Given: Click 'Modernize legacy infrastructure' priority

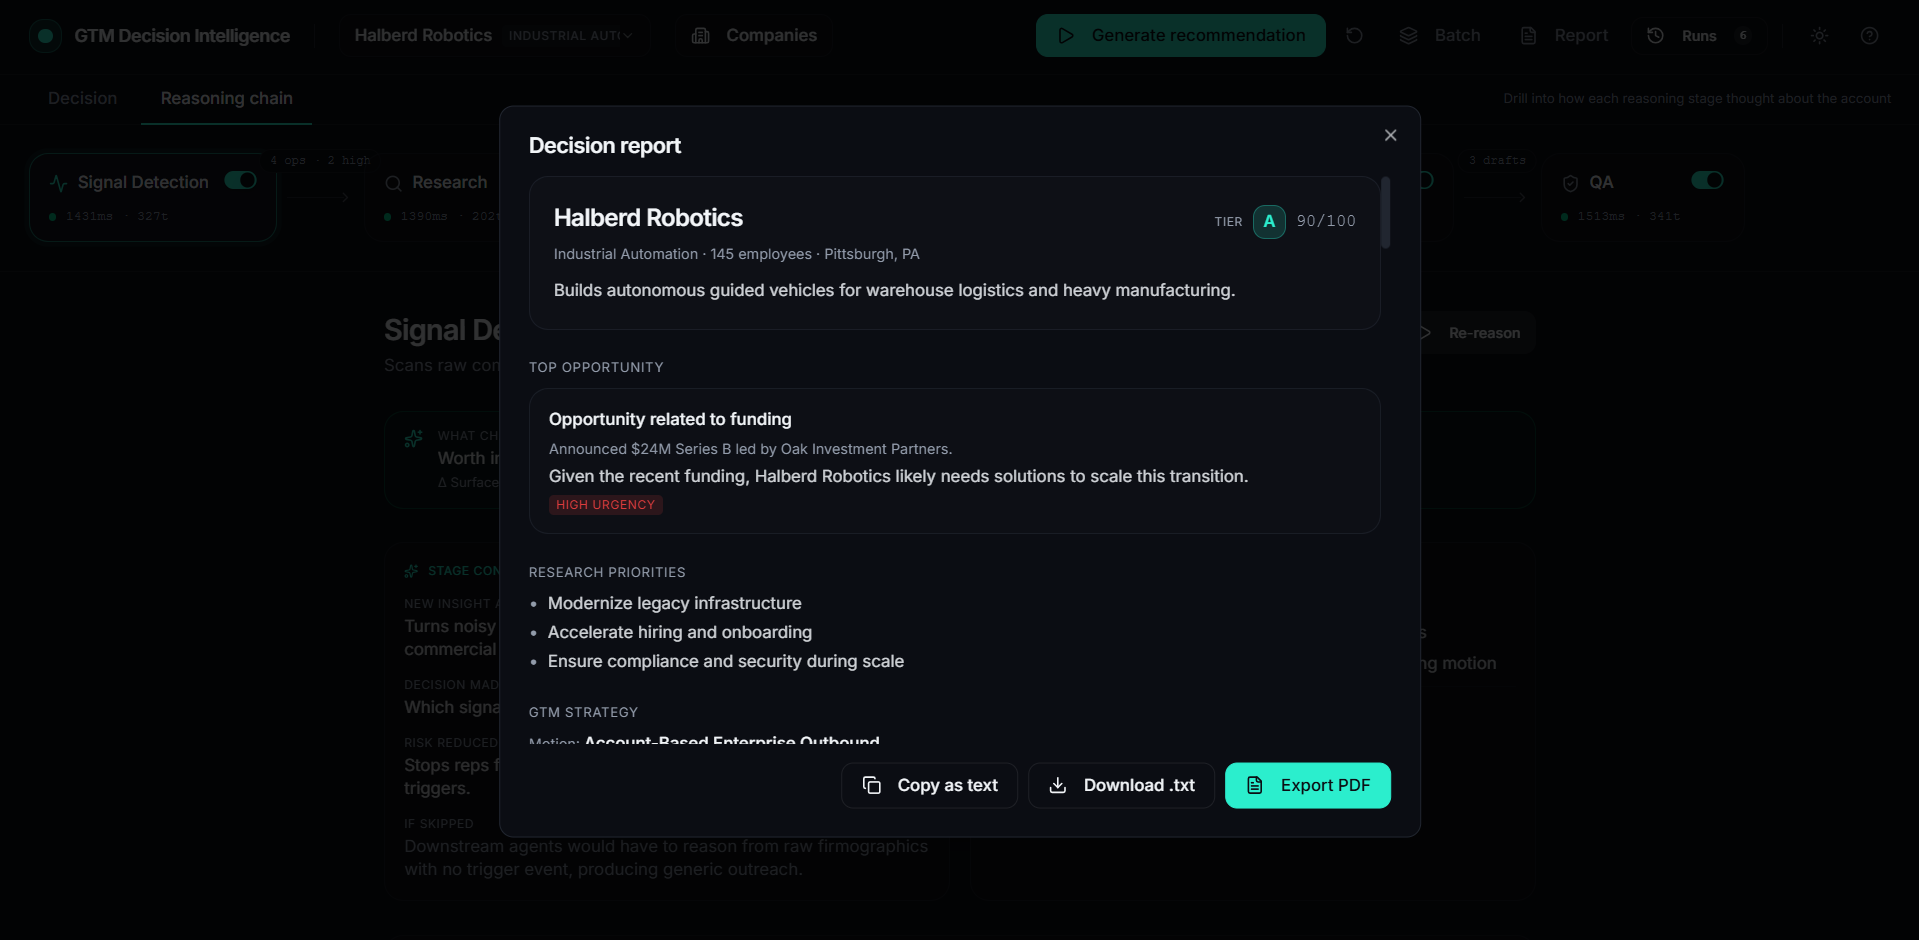Looking at the screenshot, I should (x=675, y=603).
